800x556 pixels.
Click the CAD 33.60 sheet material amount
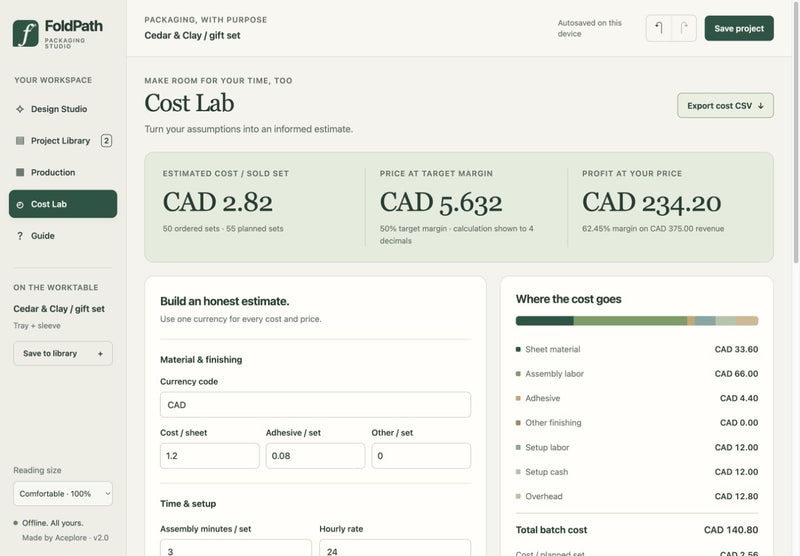[x=736, y=349]
